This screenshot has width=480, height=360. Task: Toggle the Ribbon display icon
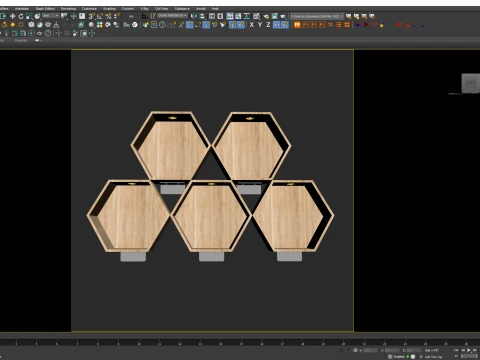230,16
